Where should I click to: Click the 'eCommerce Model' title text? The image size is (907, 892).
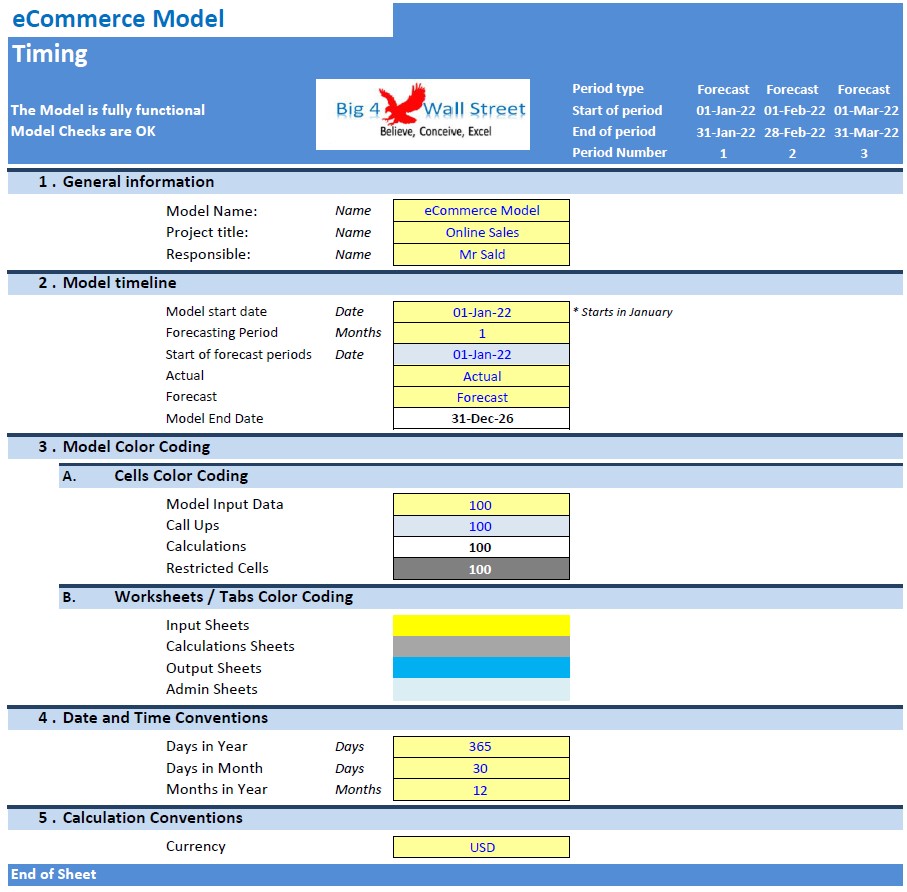[x=118, y=19]
